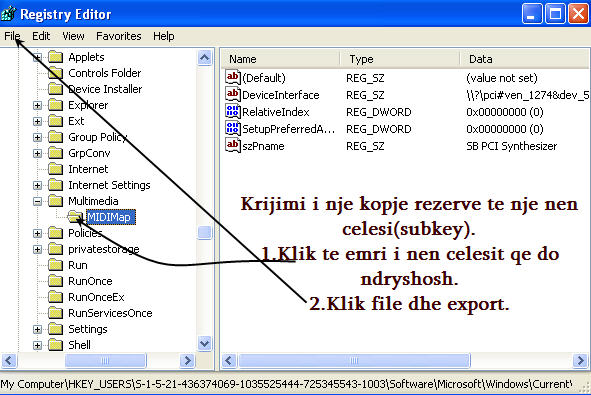
Task: Expand the Ext key
Action: [x=37, y=121]
